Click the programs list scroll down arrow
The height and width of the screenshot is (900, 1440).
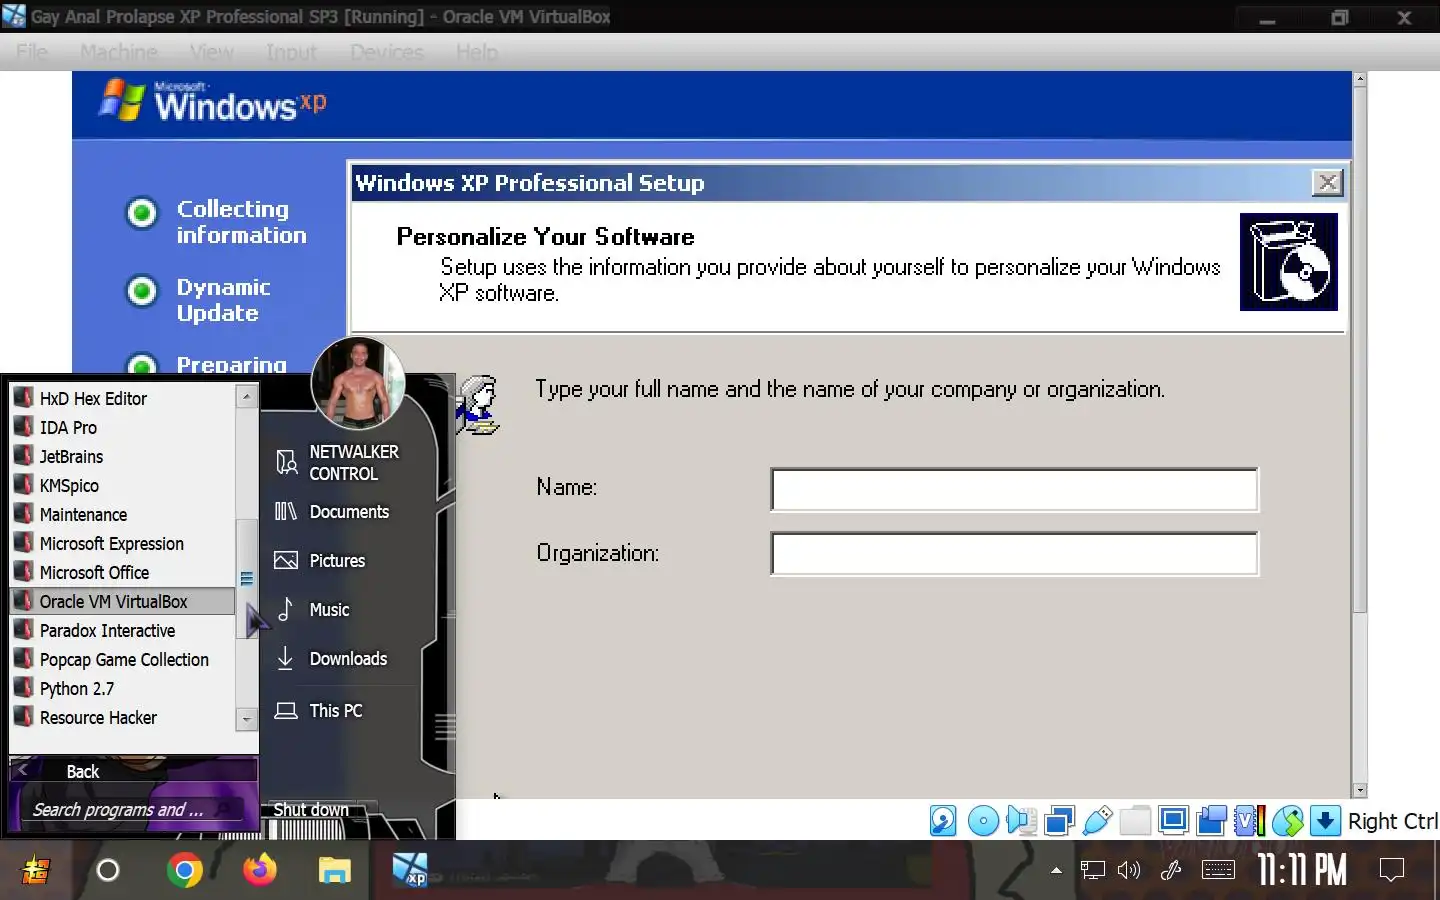pos(247,718)
